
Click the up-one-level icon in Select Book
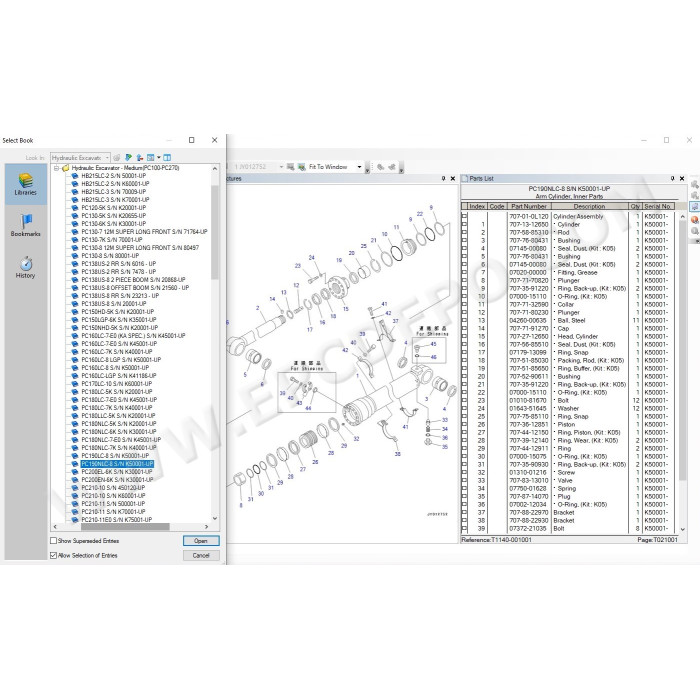tap(140, 158)
